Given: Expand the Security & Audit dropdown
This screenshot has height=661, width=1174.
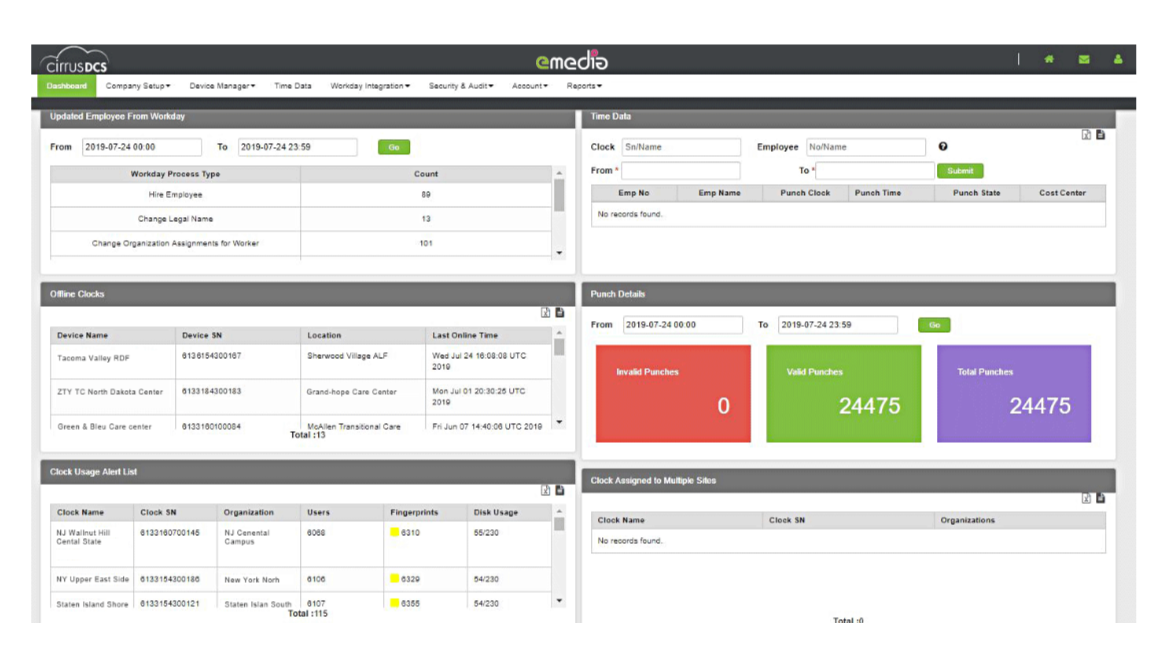Looking at the screenshot, I should (459, 86).
